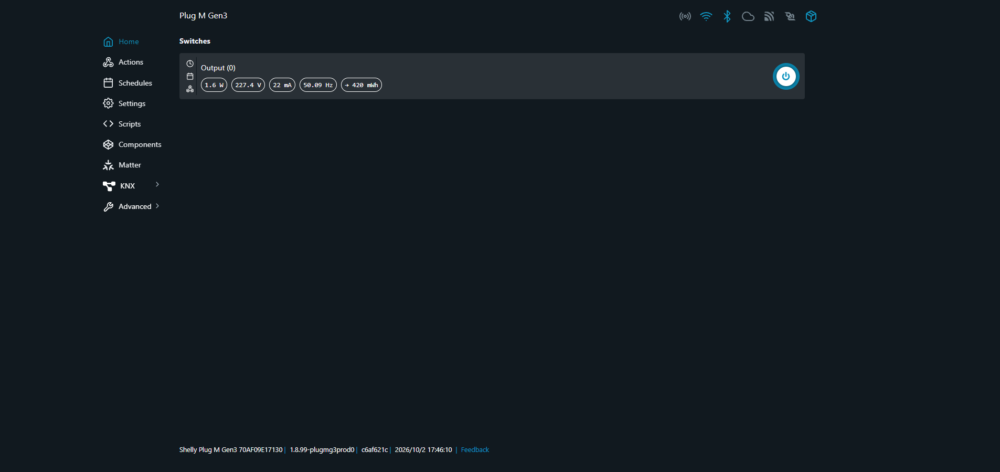Go to the Home page
Viewport: 1000px width, 472px height.
[x=121, y=41]
